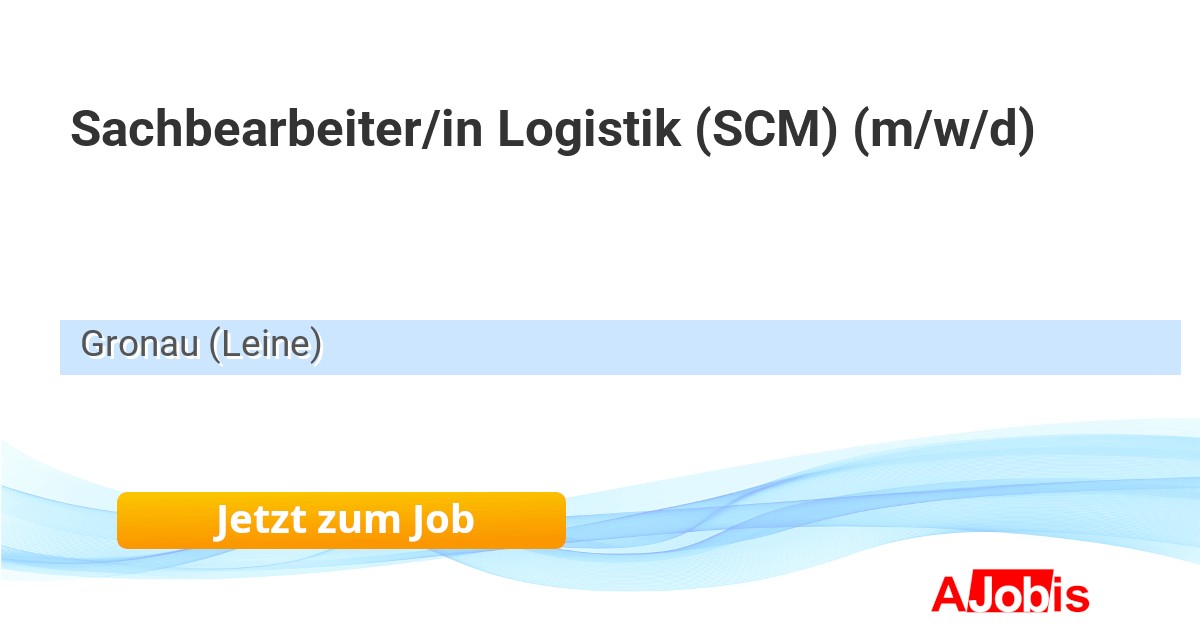The height and width of the screenshot is (630, 1200).
Task: Click the light blue location bar's empty area
Action: pos(750,347)
